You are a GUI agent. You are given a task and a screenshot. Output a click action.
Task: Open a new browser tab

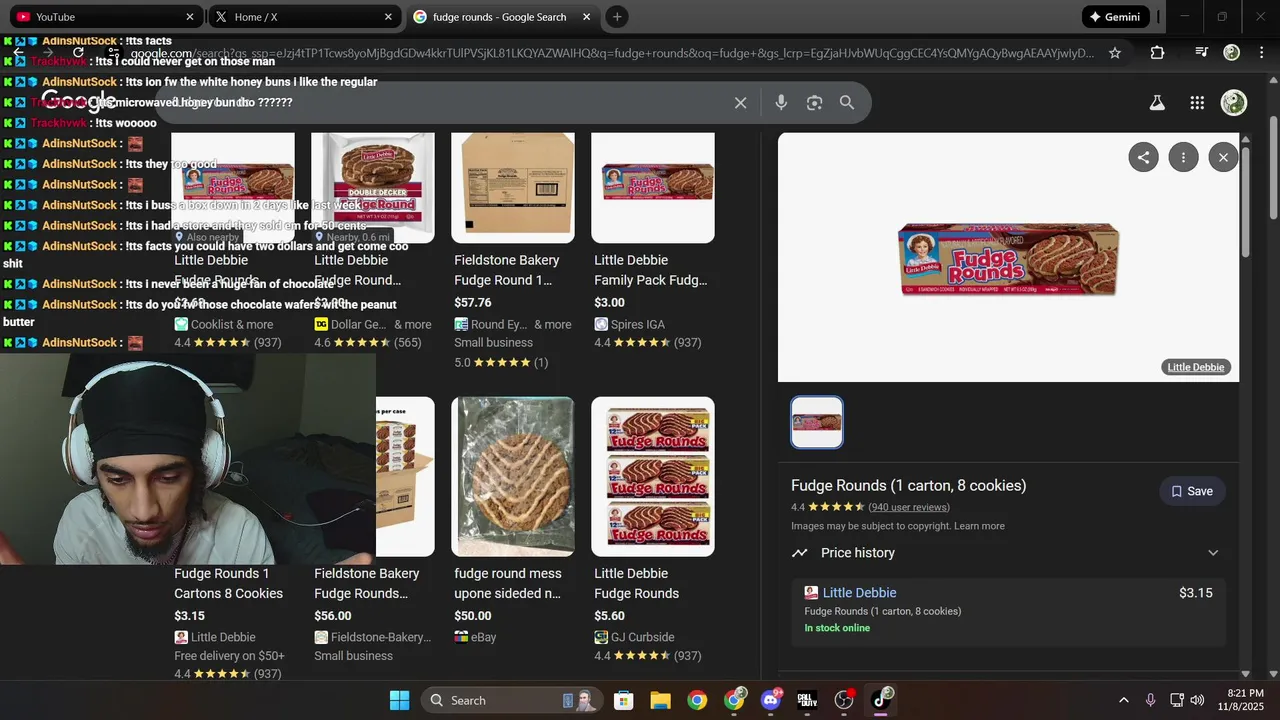coord(617,17)
